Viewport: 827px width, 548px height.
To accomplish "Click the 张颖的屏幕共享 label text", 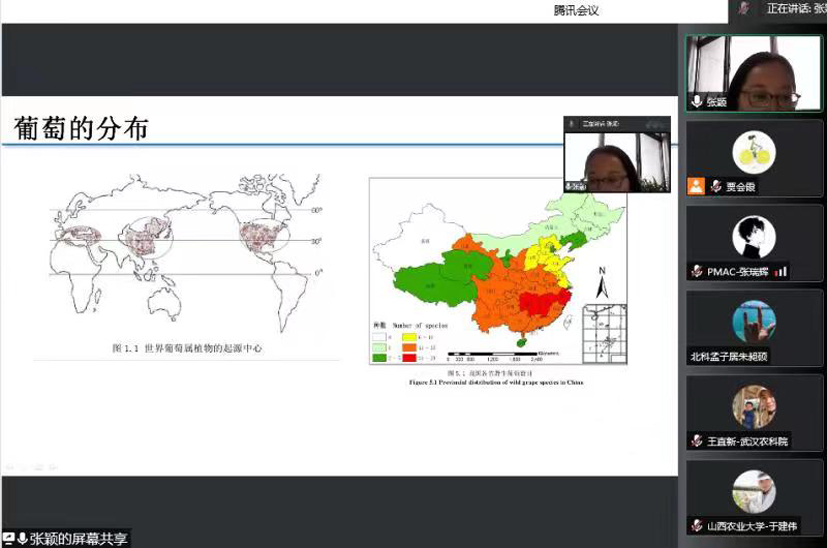I will point(79,539).
